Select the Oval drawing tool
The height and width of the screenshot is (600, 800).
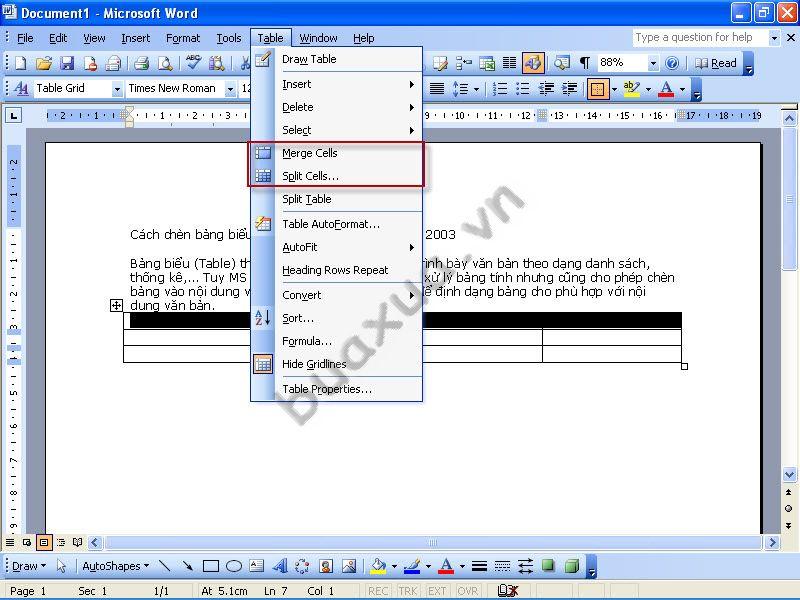coord(234,566)
